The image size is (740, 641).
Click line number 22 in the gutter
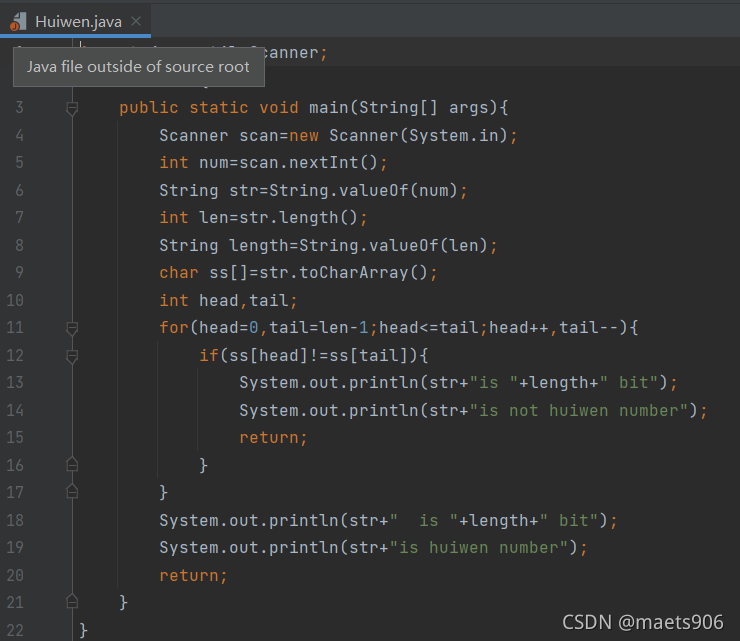[15, 630]
